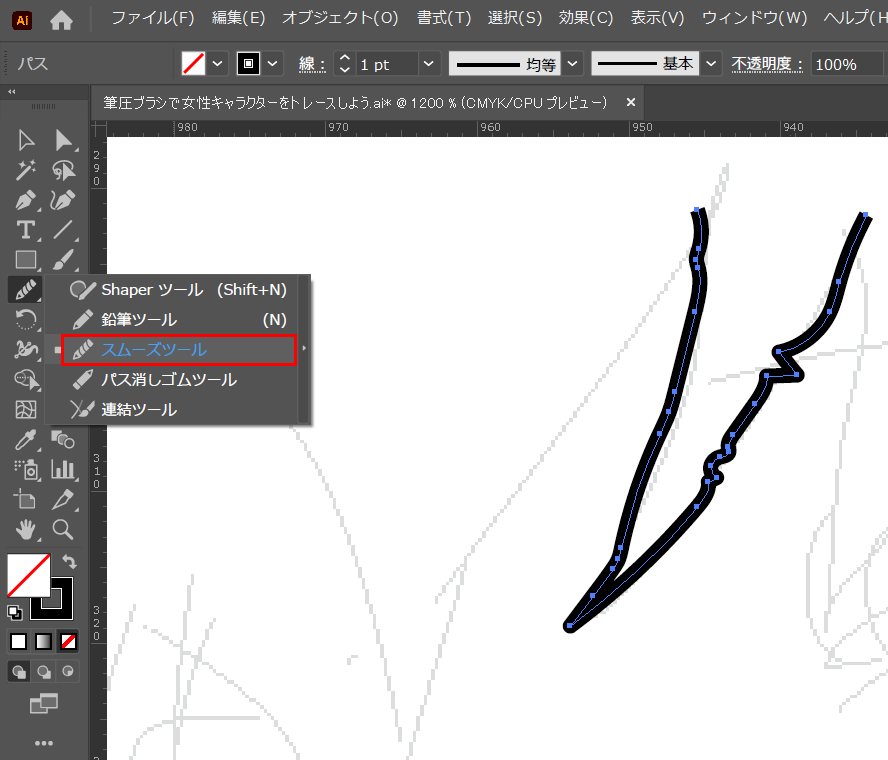The height and width of the screenshot is (760, 888).
Task: Open ウィンドウ(W) menu
Action: (x=754, y=19)
